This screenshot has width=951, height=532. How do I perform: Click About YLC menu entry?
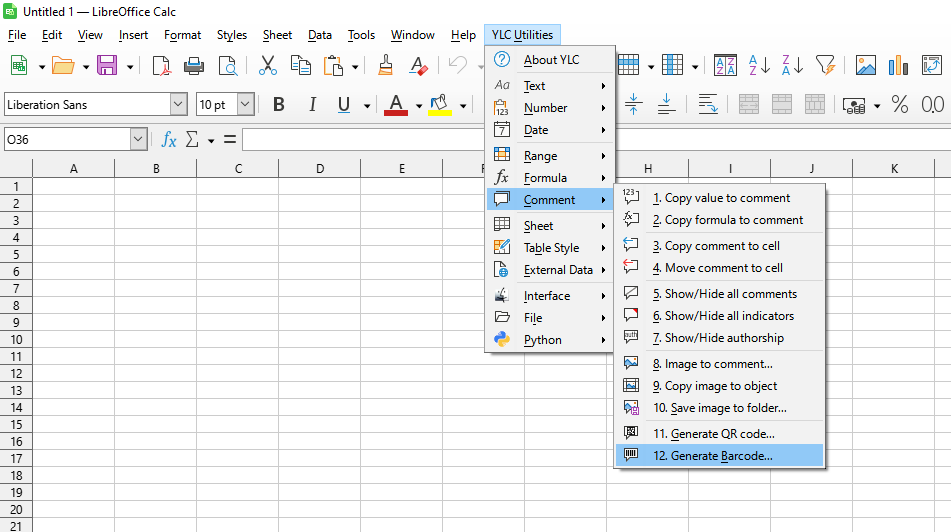[x=551, y=60]
